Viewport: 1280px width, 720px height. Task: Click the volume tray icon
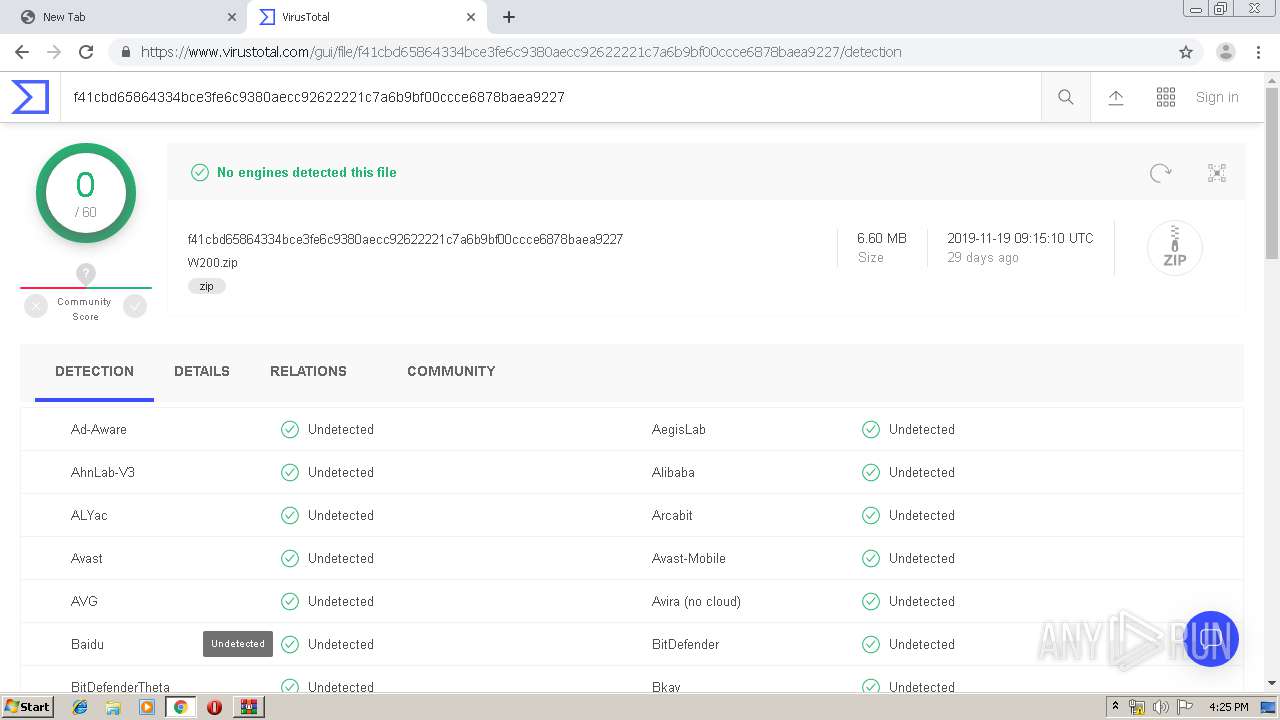[x=1161, y=707]
